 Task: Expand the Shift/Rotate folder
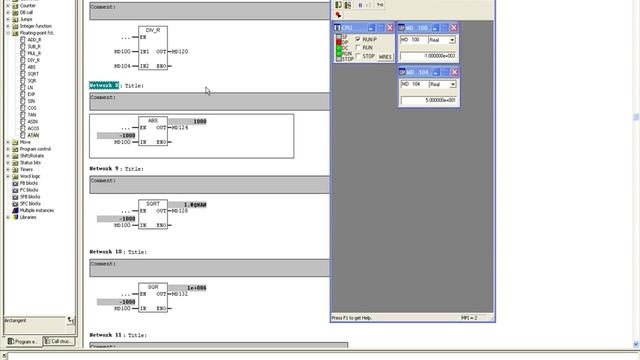8,156
